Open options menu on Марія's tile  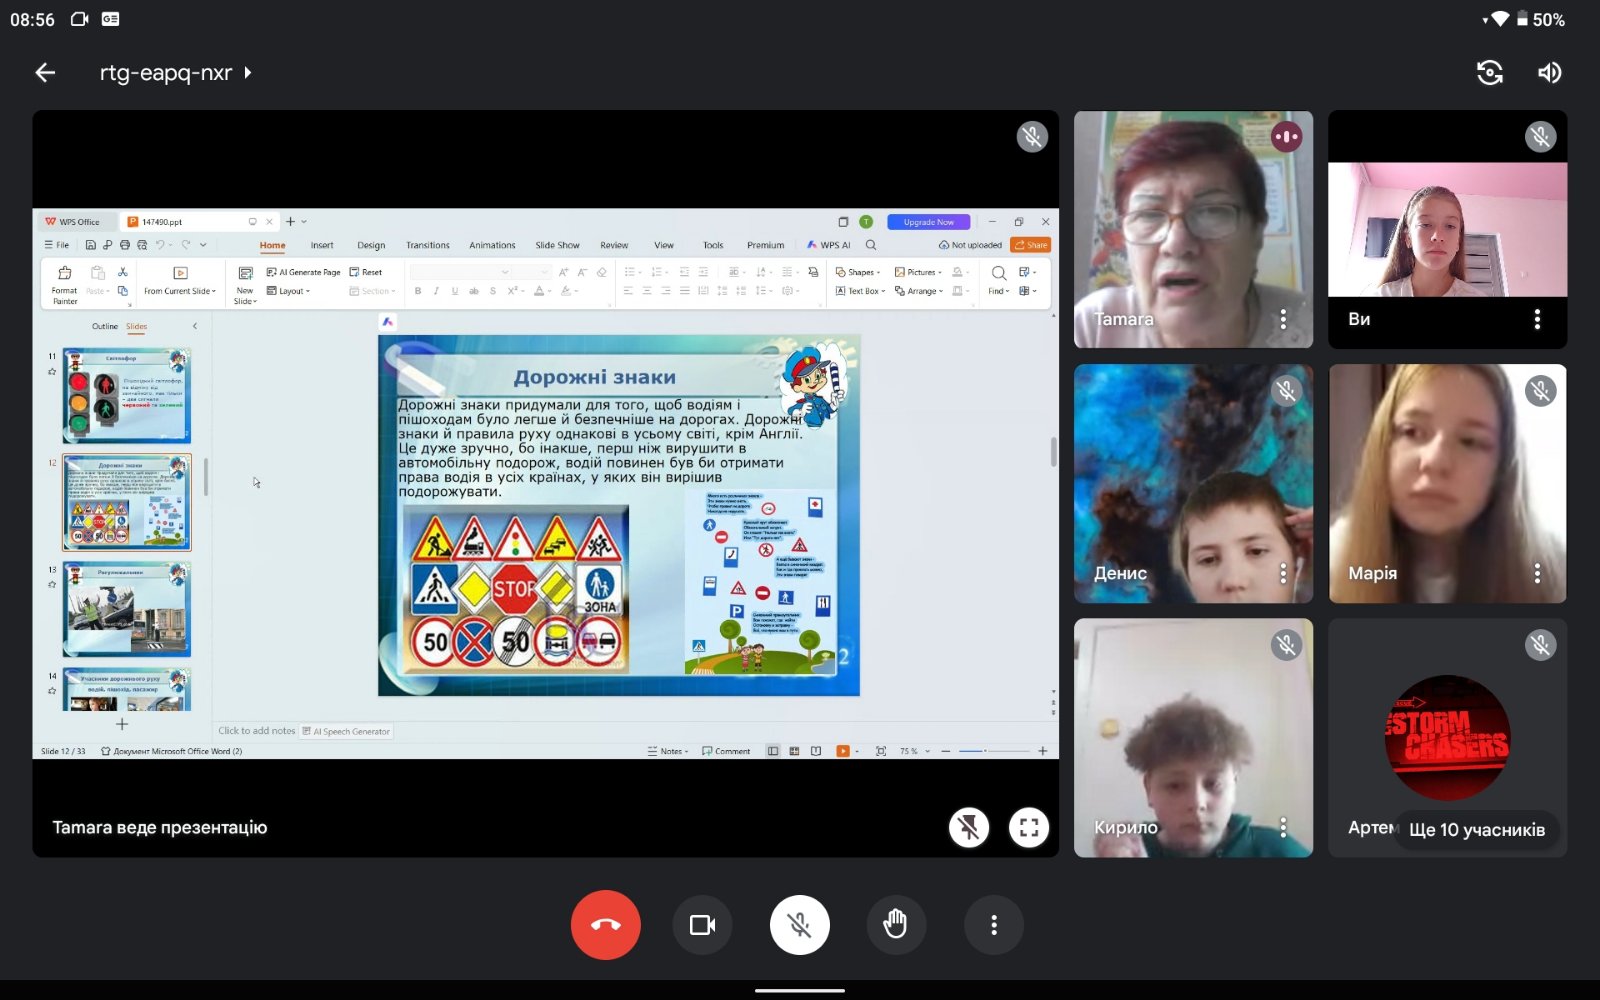(1537, 573)
